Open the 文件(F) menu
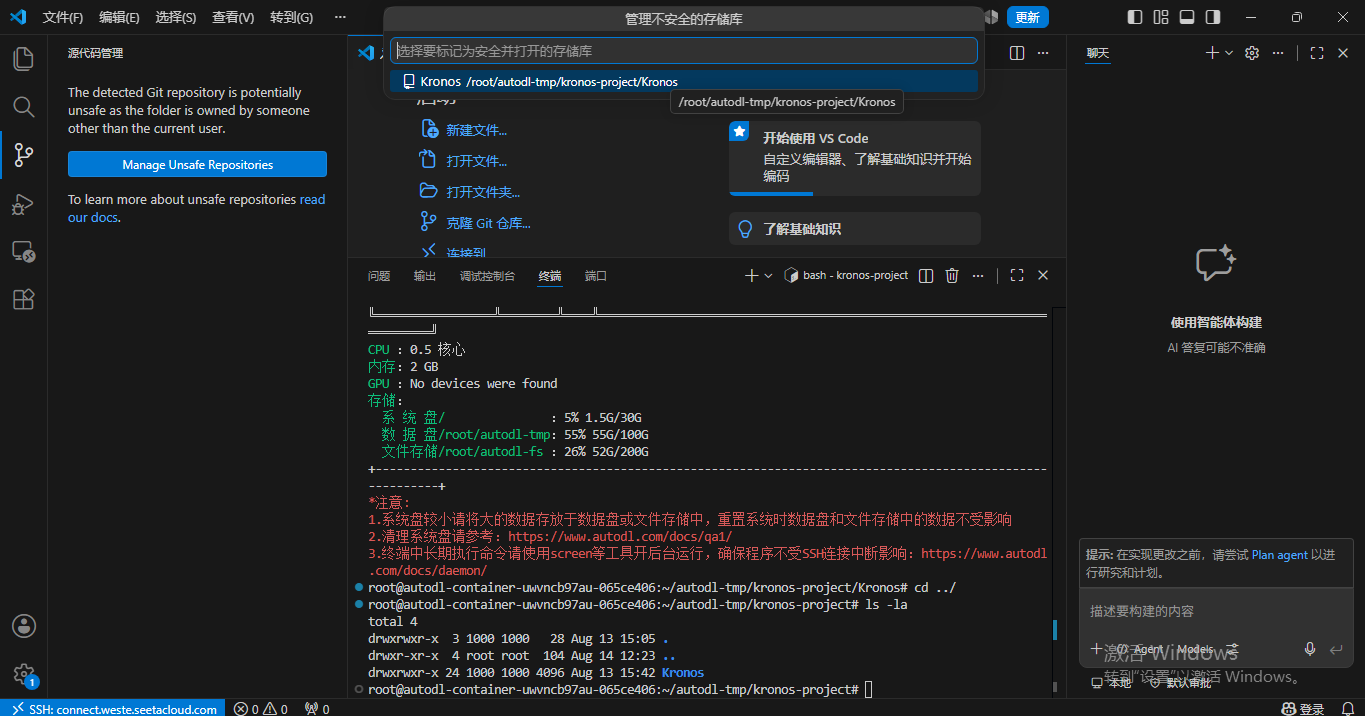Screen dimensions: 1365x716 click(63, 17)
